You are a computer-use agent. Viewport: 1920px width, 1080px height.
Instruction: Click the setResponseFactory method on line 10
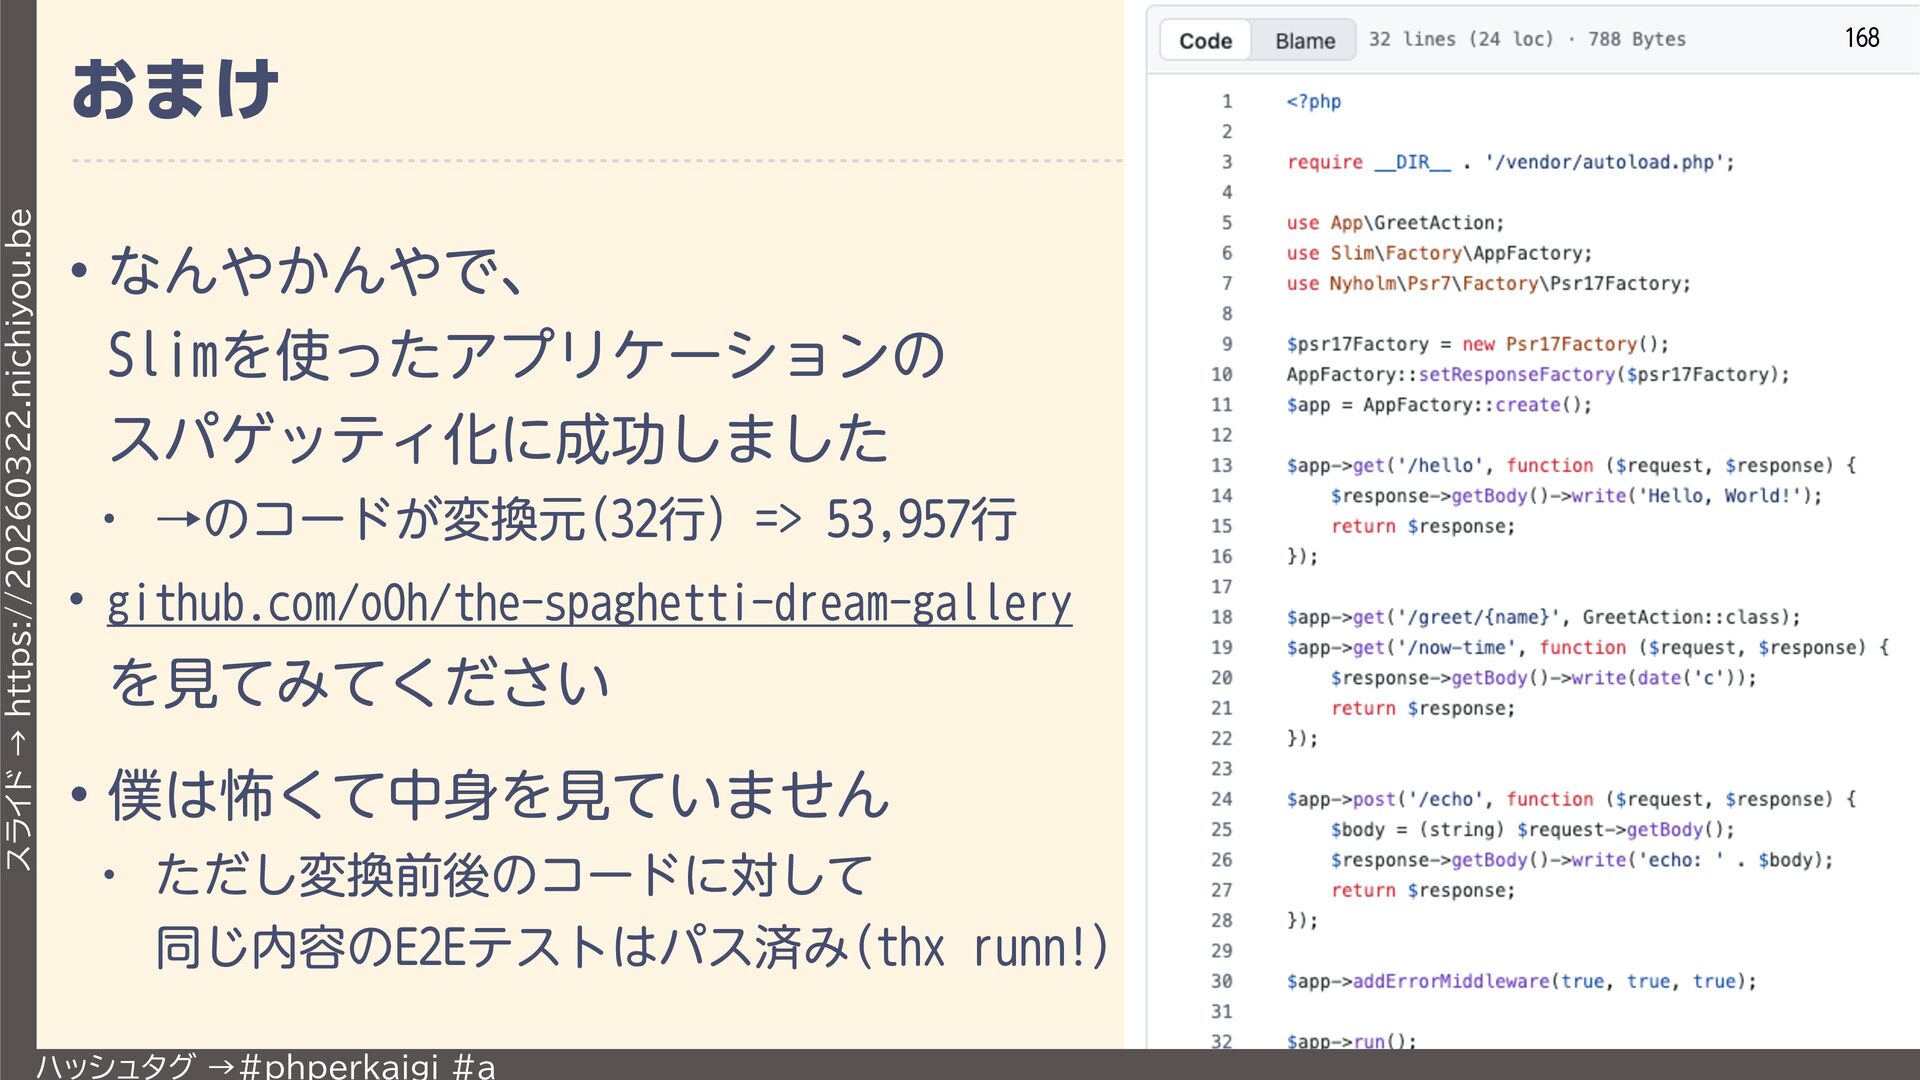click(x=1516, y=374)
